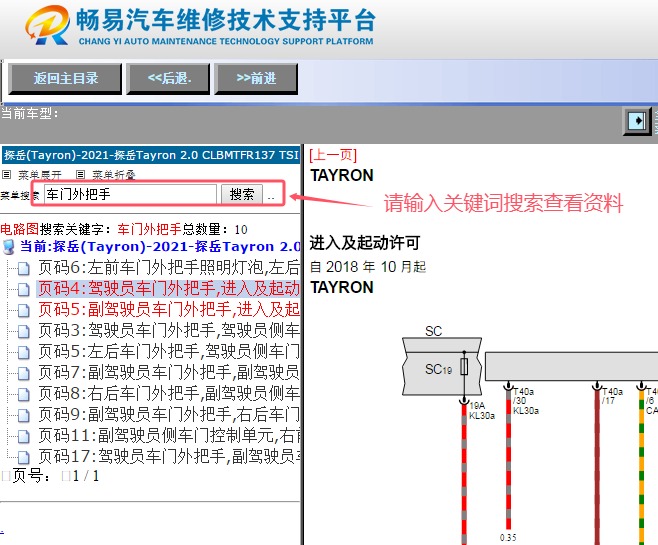
Task: Go forward with the >>前进 button
Action: [256, 78]
